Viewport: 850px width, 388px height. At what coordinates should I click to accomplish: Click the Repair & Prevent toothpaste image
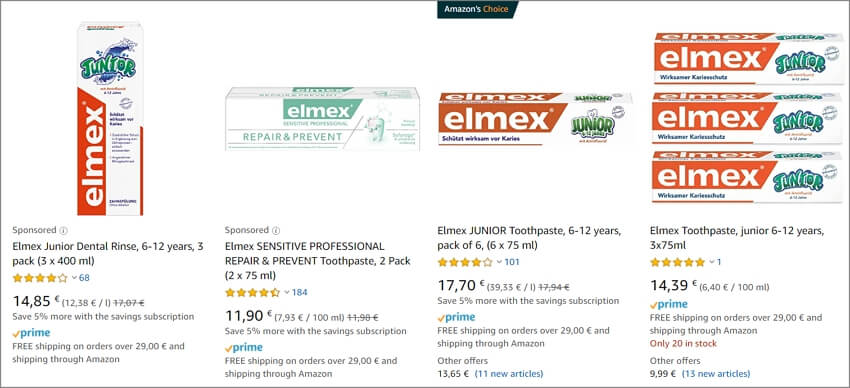pos(322,119)
